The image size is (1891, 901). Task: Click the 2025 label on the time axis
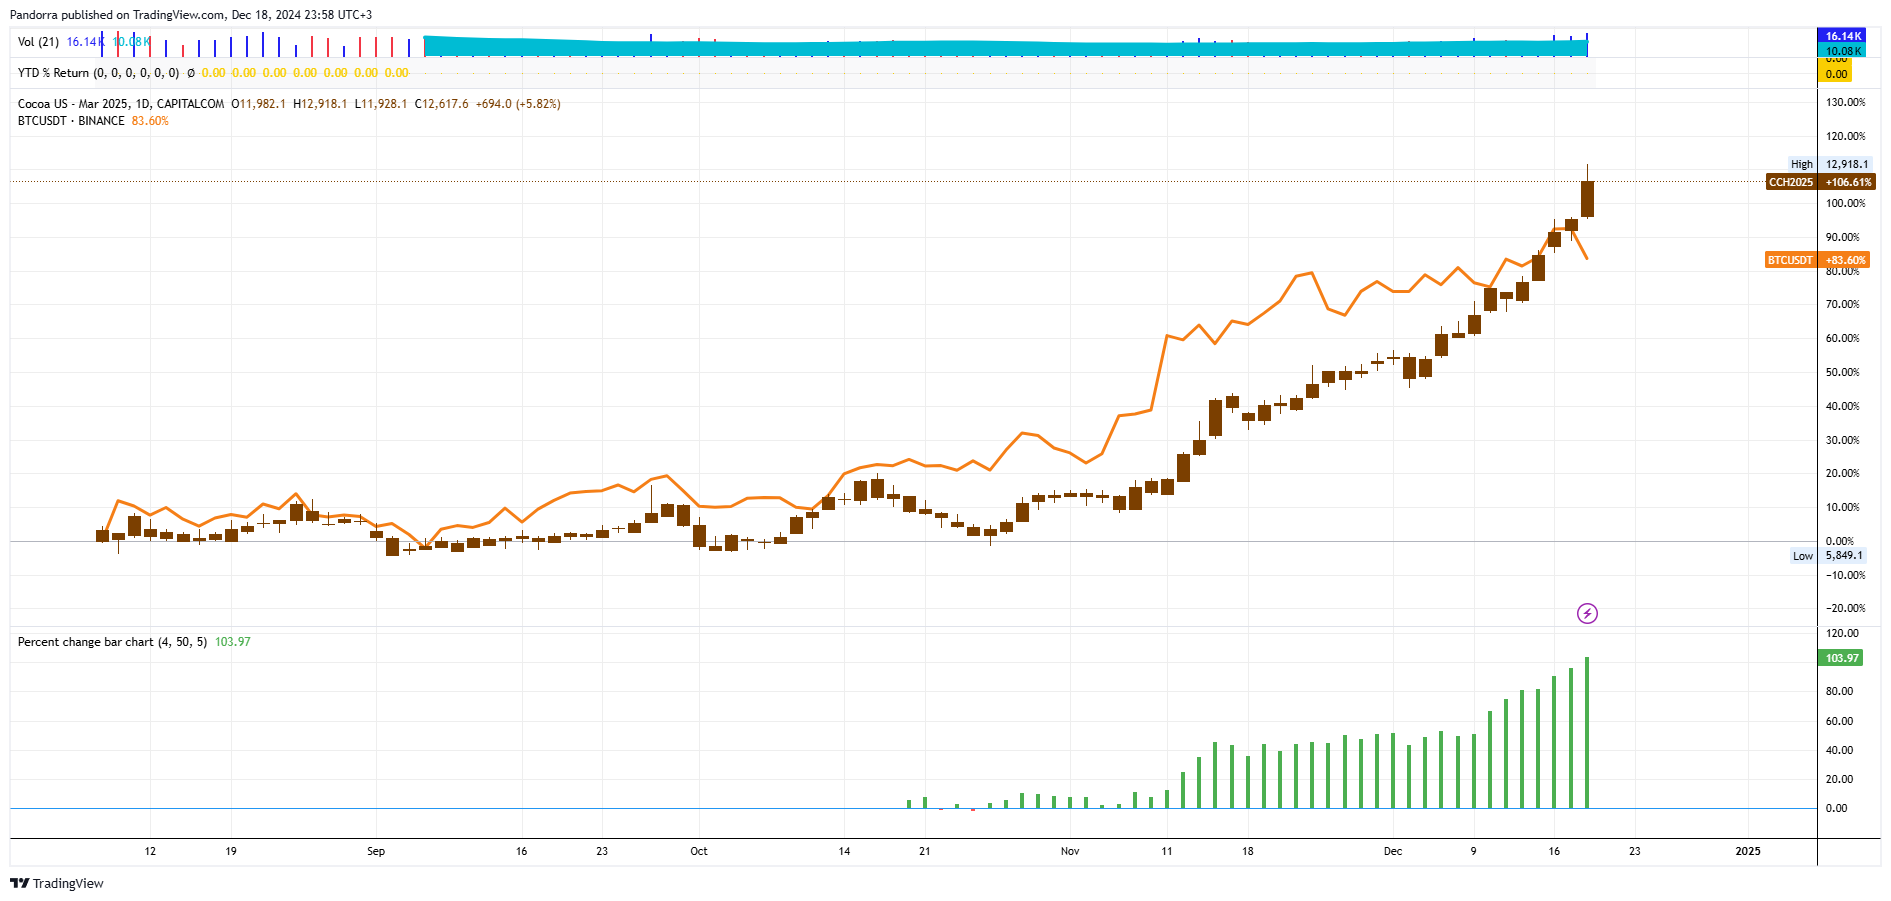pos(1748,852)
